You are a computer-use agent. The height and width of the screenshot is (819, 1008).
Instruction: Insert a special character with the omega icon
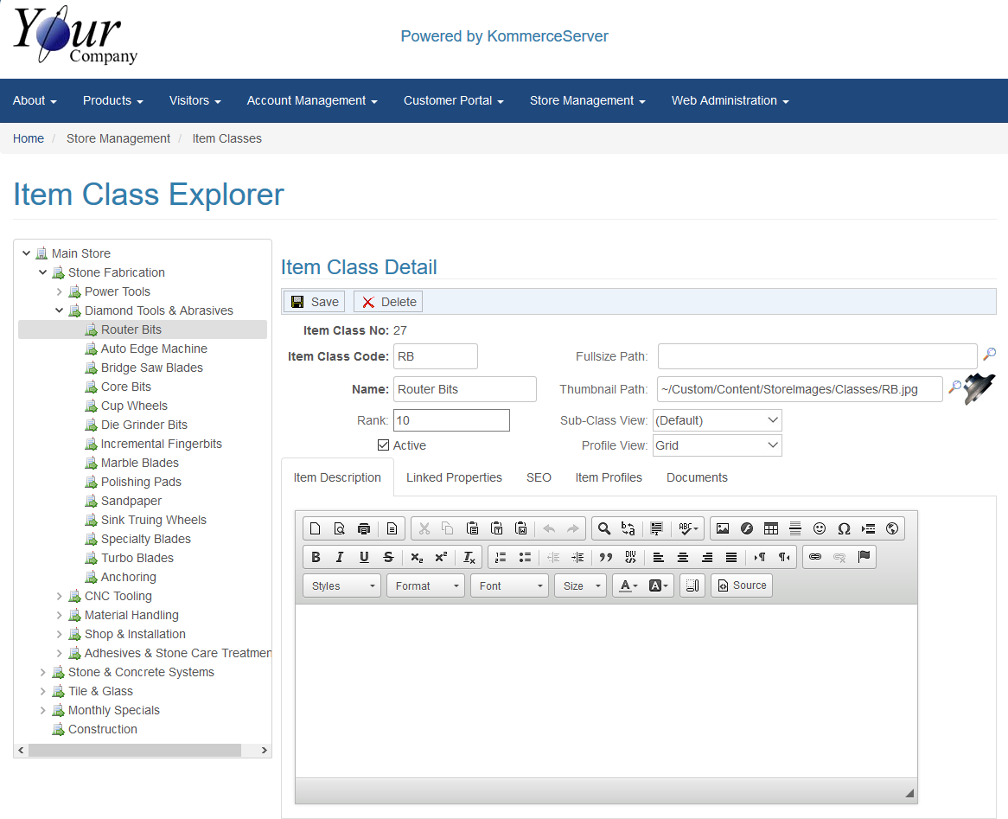point(844,528)
